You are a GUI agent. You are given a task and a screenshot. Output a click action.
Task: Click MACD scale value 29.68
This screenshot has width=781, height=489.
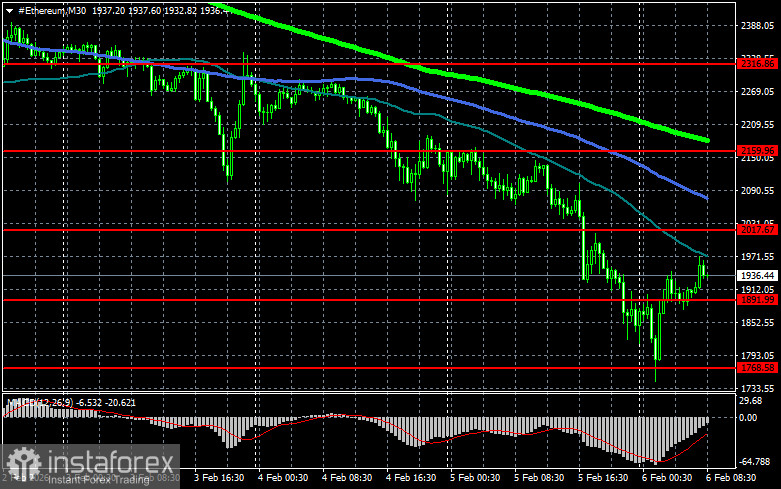click(x=751, y=401)
